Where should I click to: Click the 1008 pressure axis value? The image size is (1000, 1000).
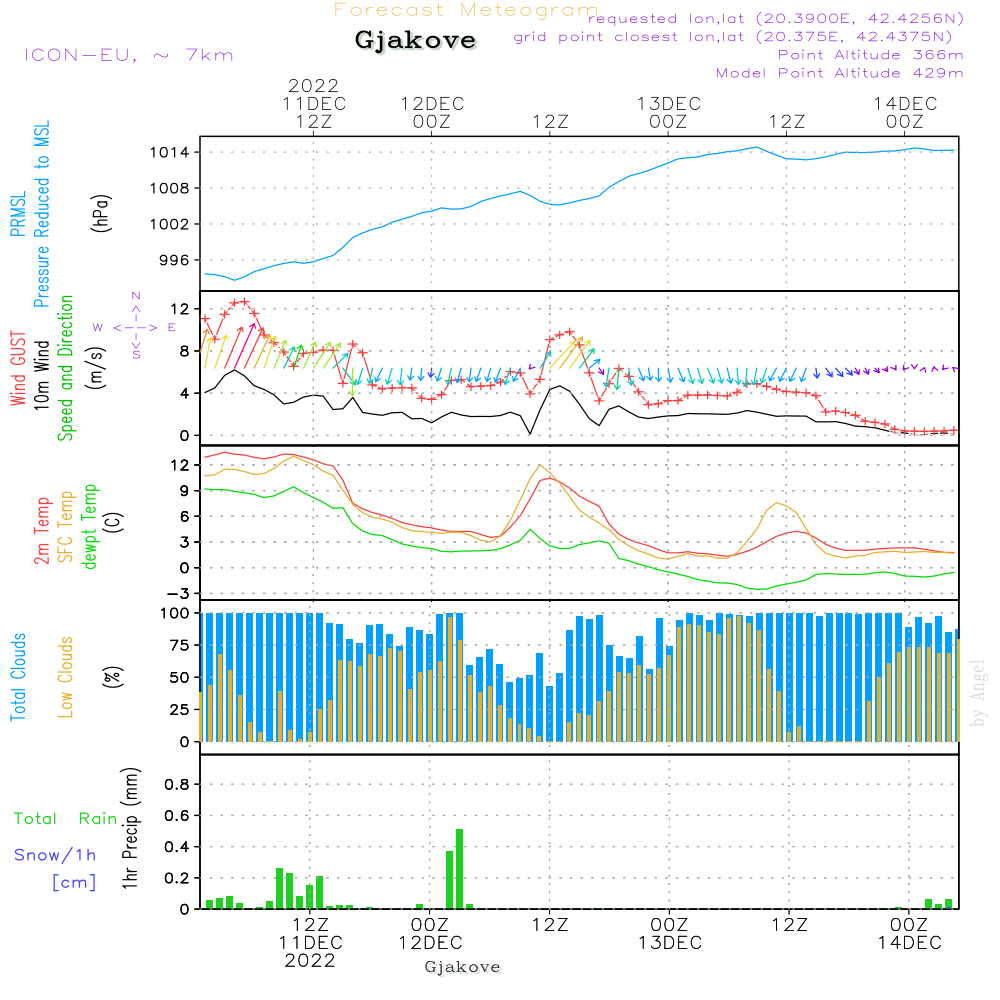point(170,188)
